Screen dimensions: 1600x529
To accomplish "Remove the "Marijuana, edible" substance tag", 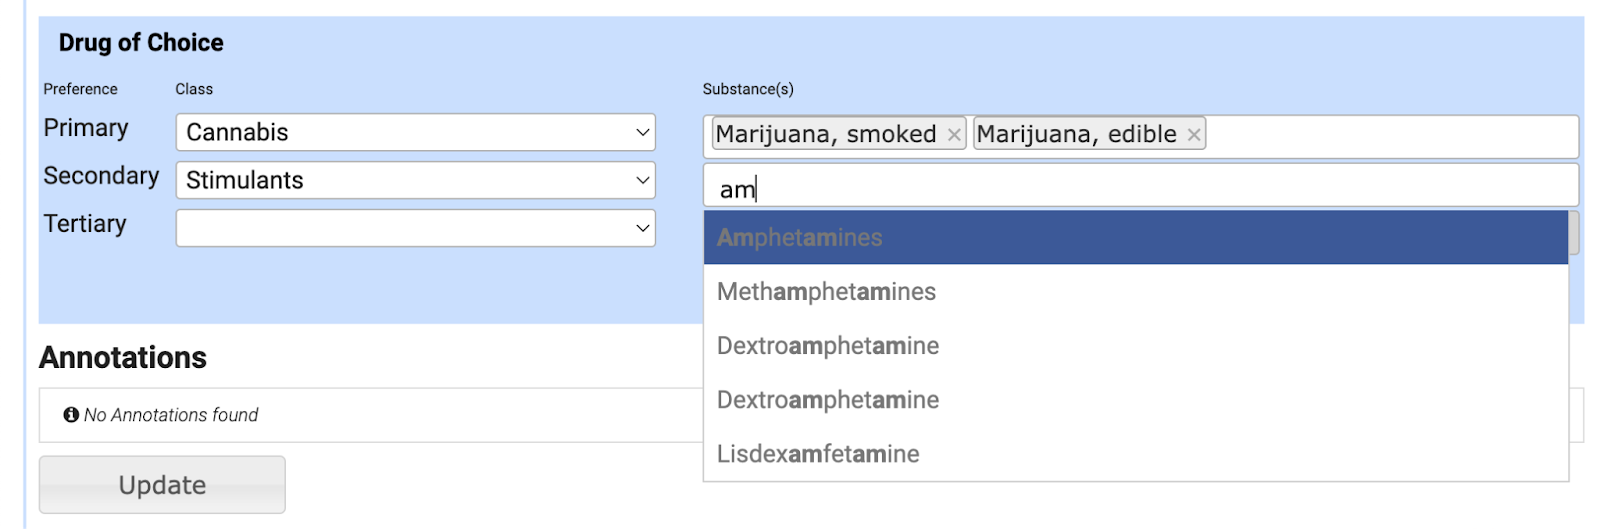I will pyautogui.click(x=1193, y=135).
